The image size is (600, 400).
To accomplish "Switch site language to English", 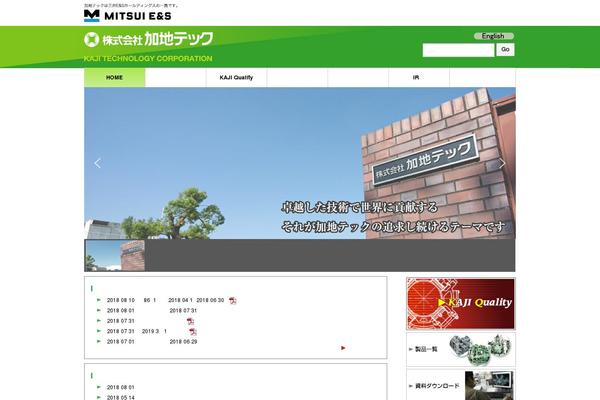I will tap(494, 36).
